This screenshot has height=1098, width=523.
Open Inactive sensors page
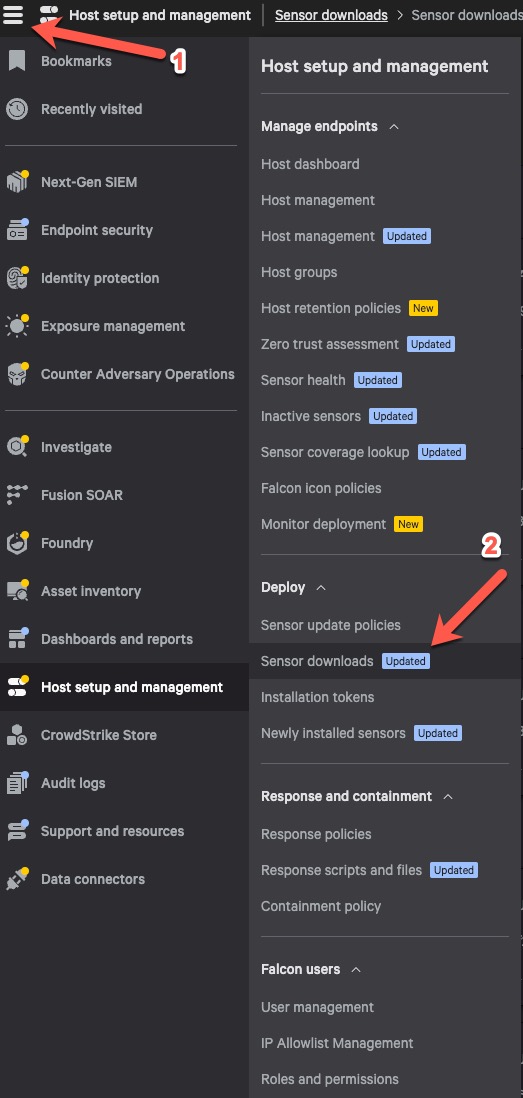click(x=311, y=416)
